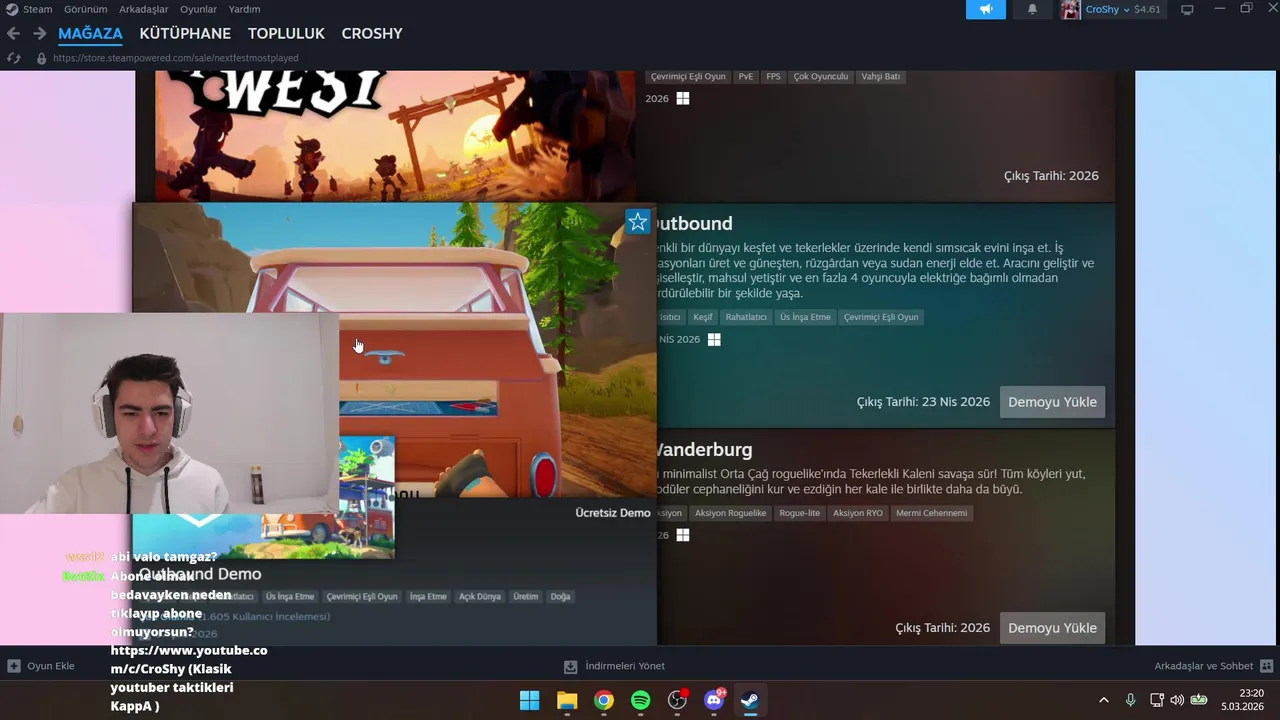Click the Oyun Ekle plus icon
The height and width of the screenshot is (720, 1280).
pyautogui.click(x=14, y=666)
